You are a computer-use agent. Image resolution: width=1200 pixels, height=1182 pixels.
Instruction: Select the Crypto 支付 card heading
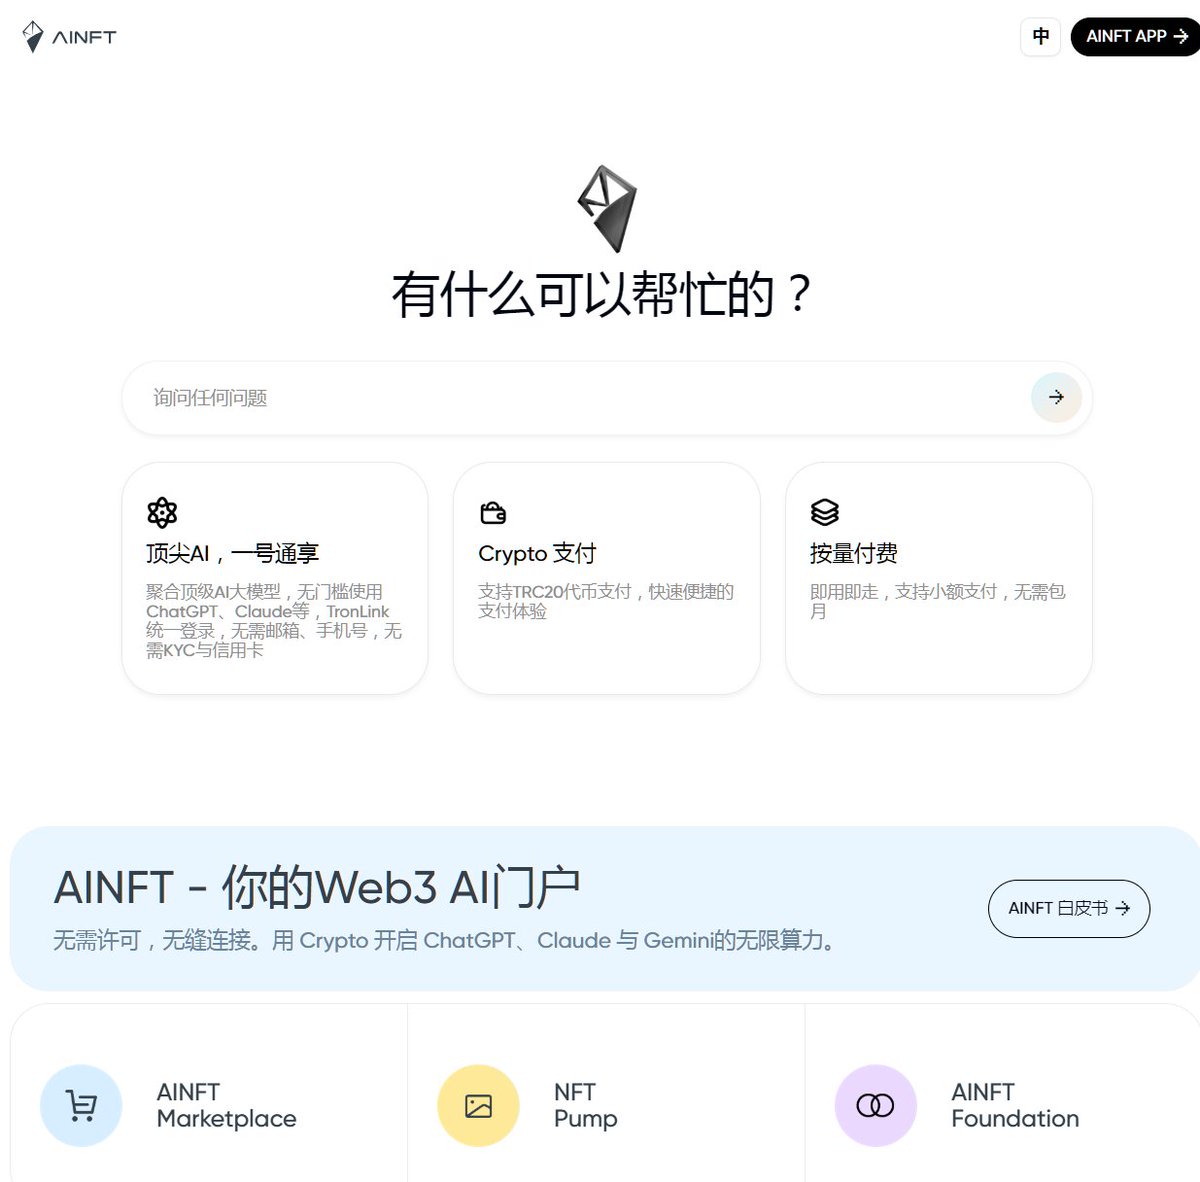coord(537,554)
